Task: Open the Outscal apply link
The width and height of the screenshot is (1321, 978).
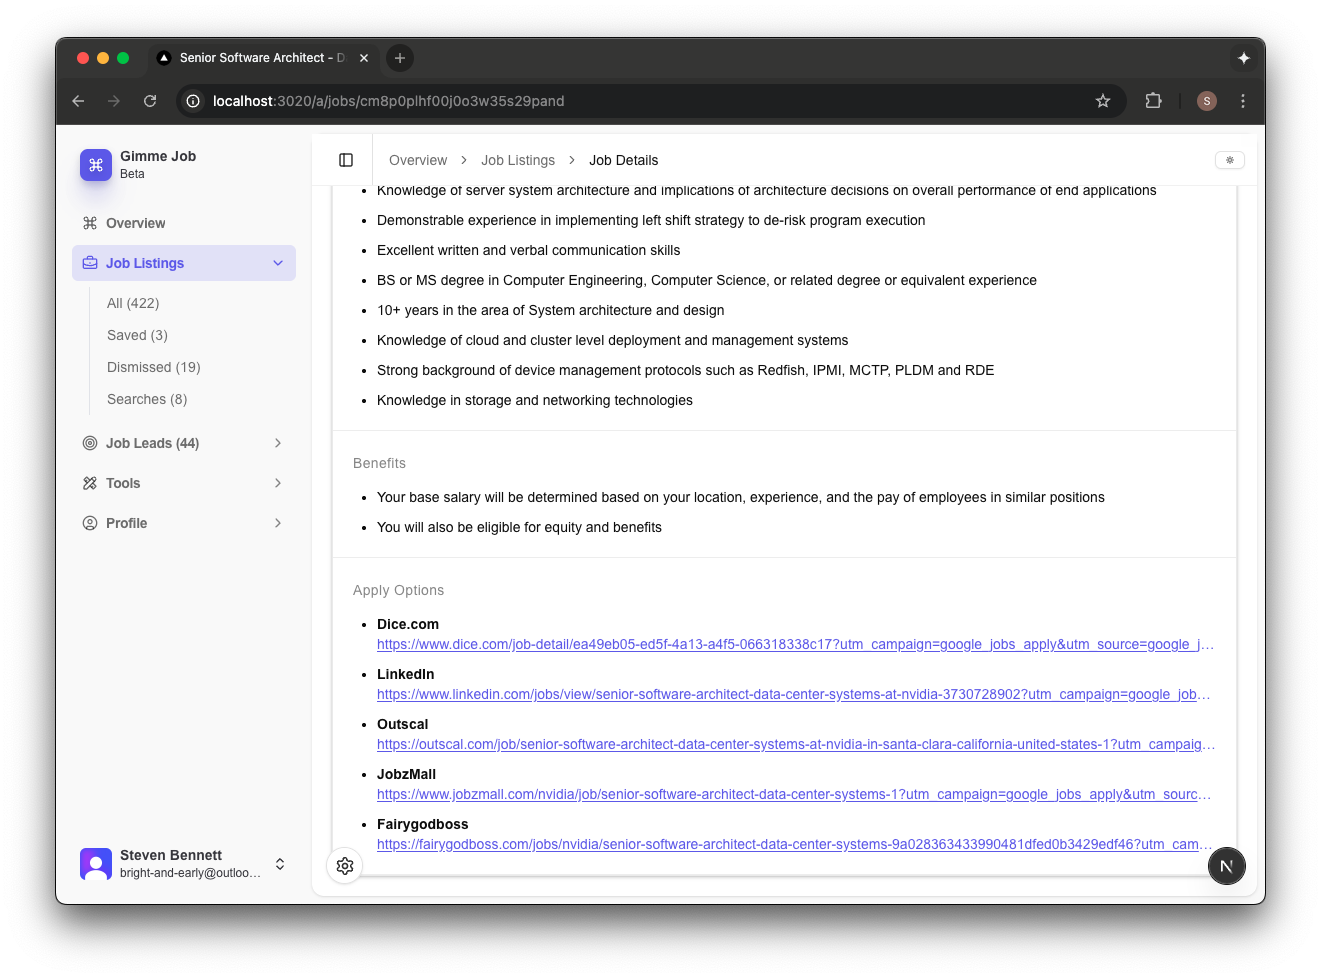Action: [796, 745]
